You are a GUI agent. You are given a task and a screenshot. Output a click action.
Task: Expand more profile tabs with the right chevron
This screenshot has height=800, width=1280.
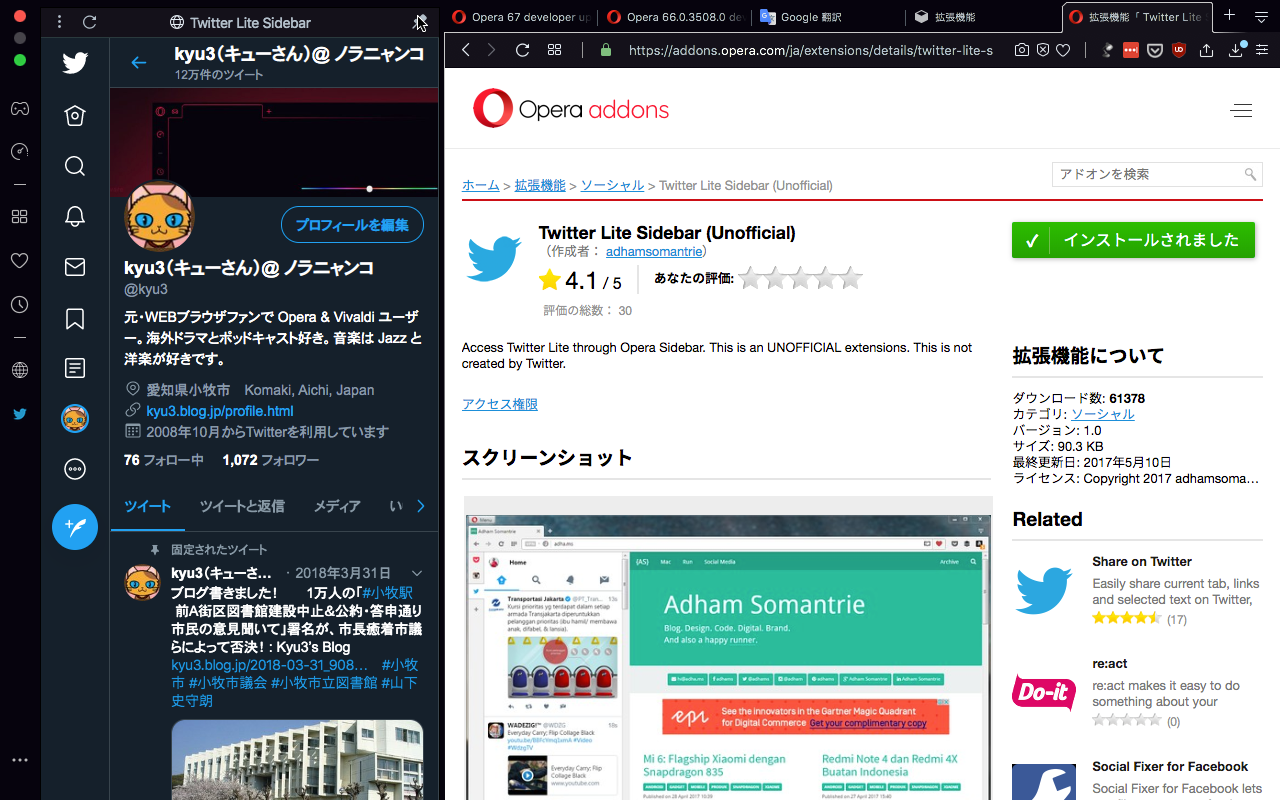point(421,506)
